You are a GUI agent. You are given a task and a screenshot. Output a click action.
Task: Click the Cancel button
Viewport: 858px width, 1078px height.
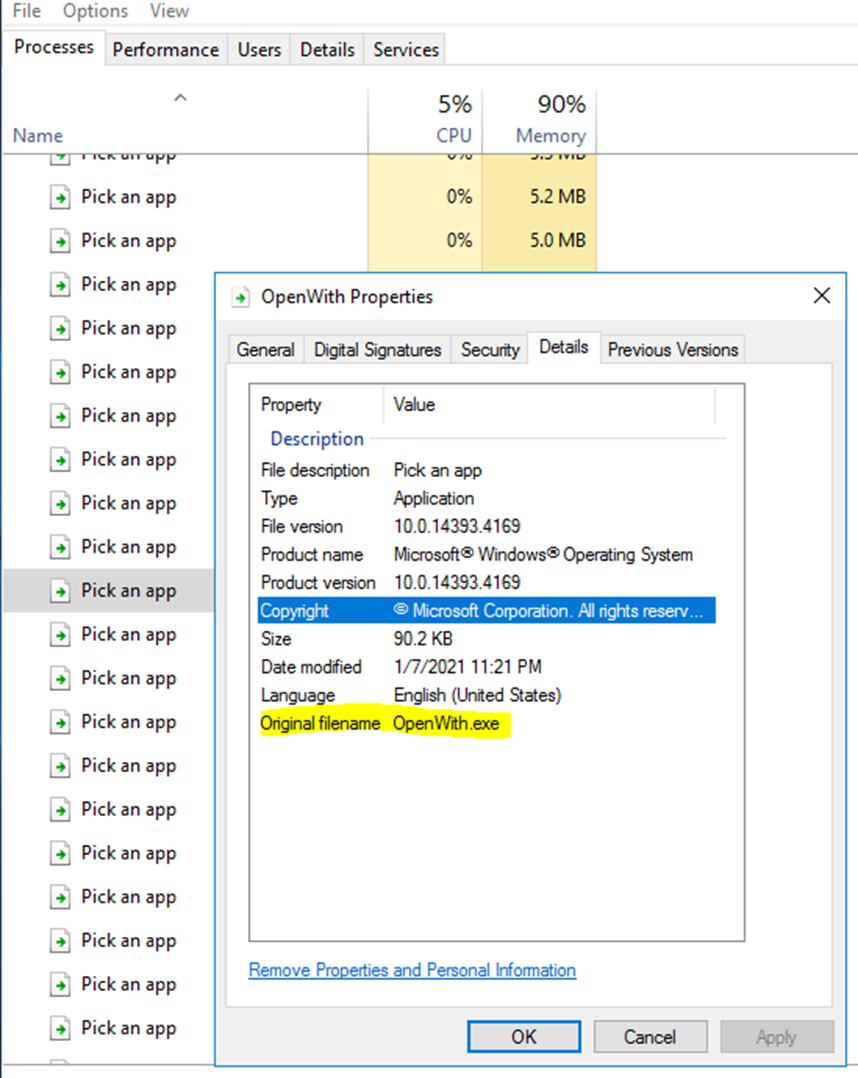[650, 1036]
